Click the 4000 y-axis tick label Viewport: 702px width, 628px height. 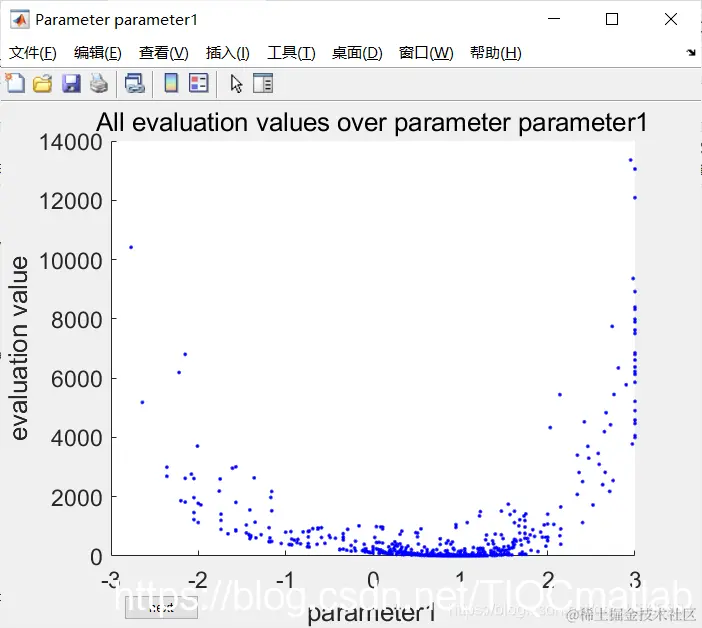[x=77, y=437]
